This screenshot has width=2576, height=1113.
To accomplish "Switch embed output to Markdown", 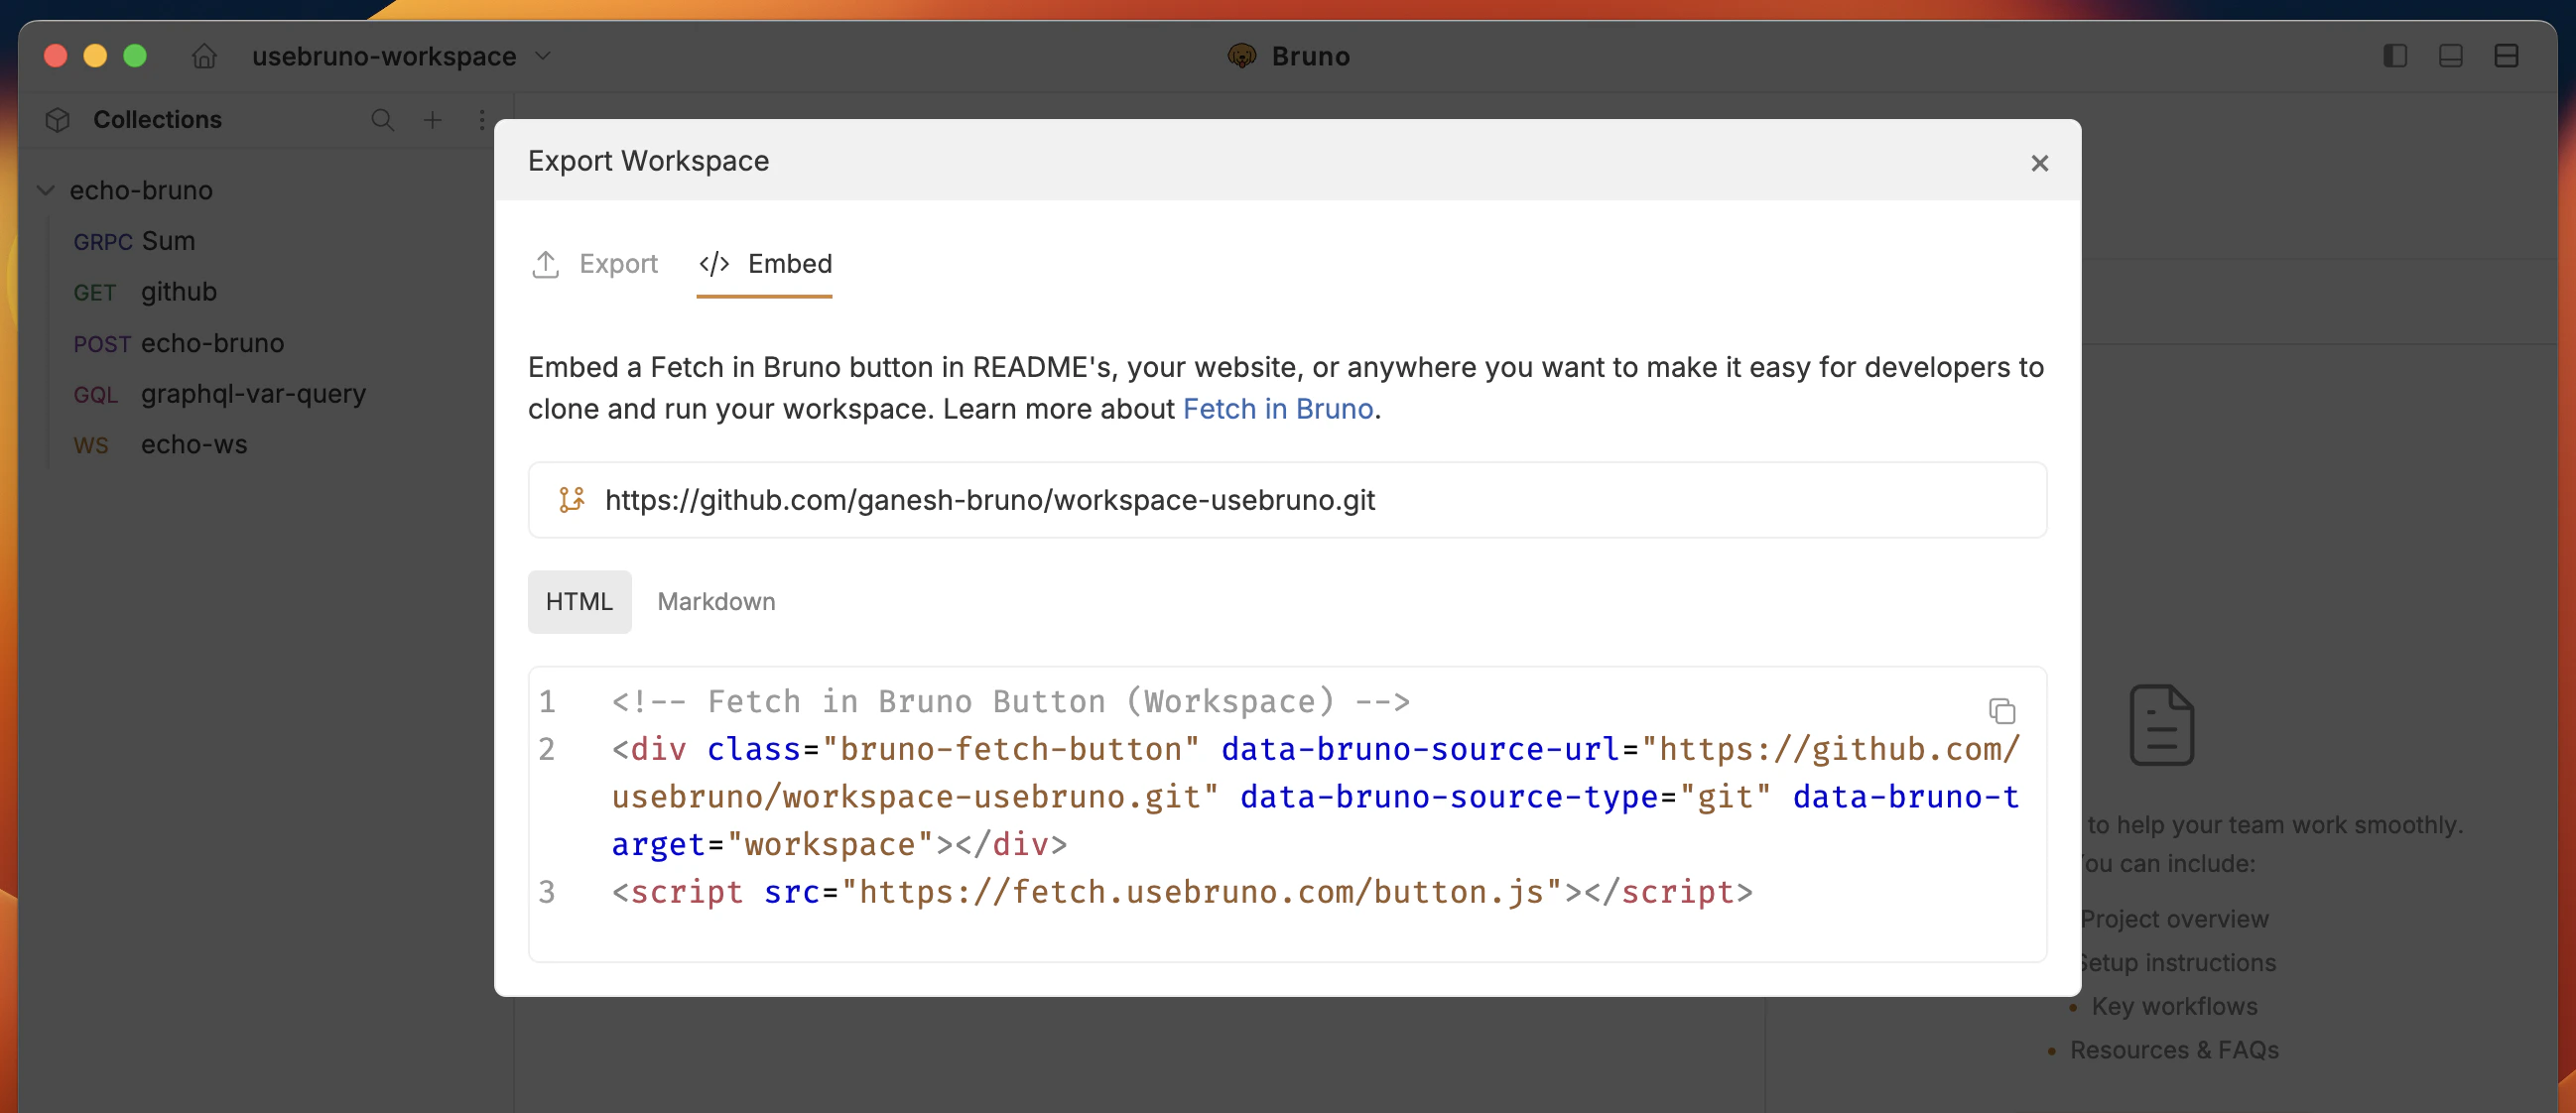I will [716, 601].
